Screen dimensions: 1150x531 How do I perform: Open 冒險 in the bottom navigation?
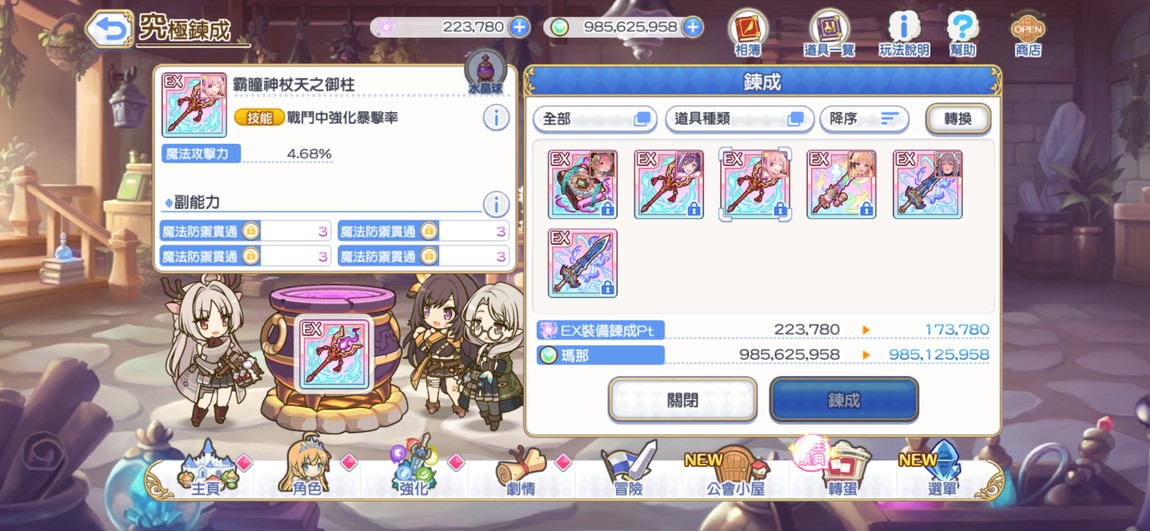tap(628, 470)
